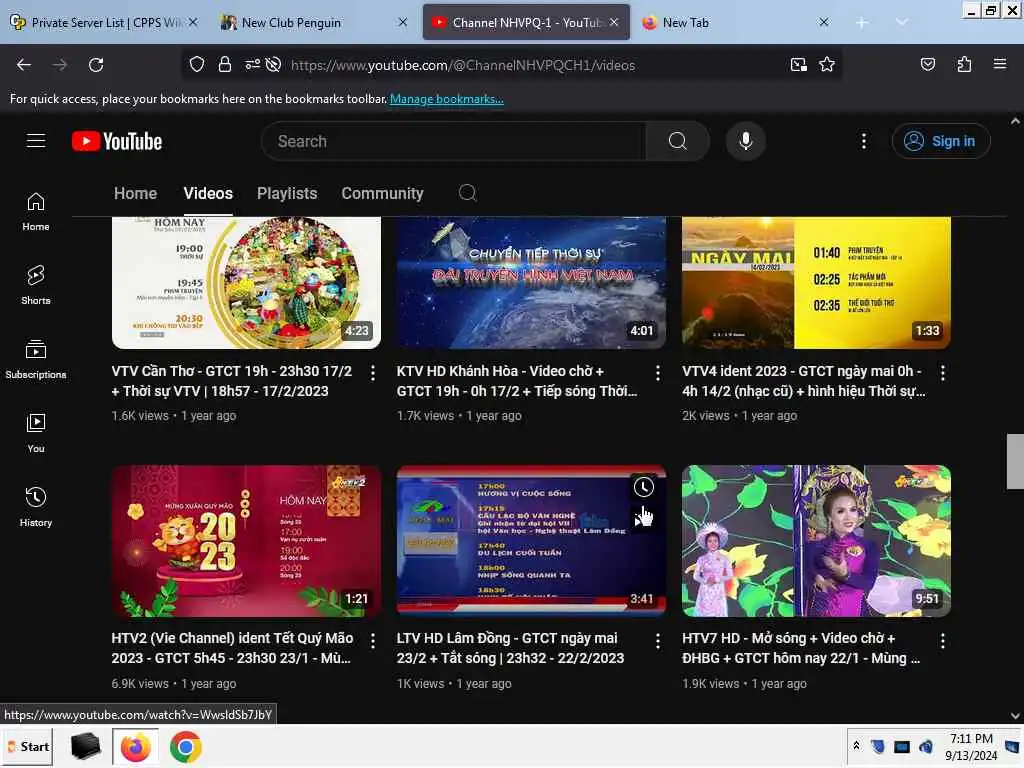The height and width of the screenshot is (768, 1024).
Task: Search within channel magnifier icon
Action: [468, 193]
